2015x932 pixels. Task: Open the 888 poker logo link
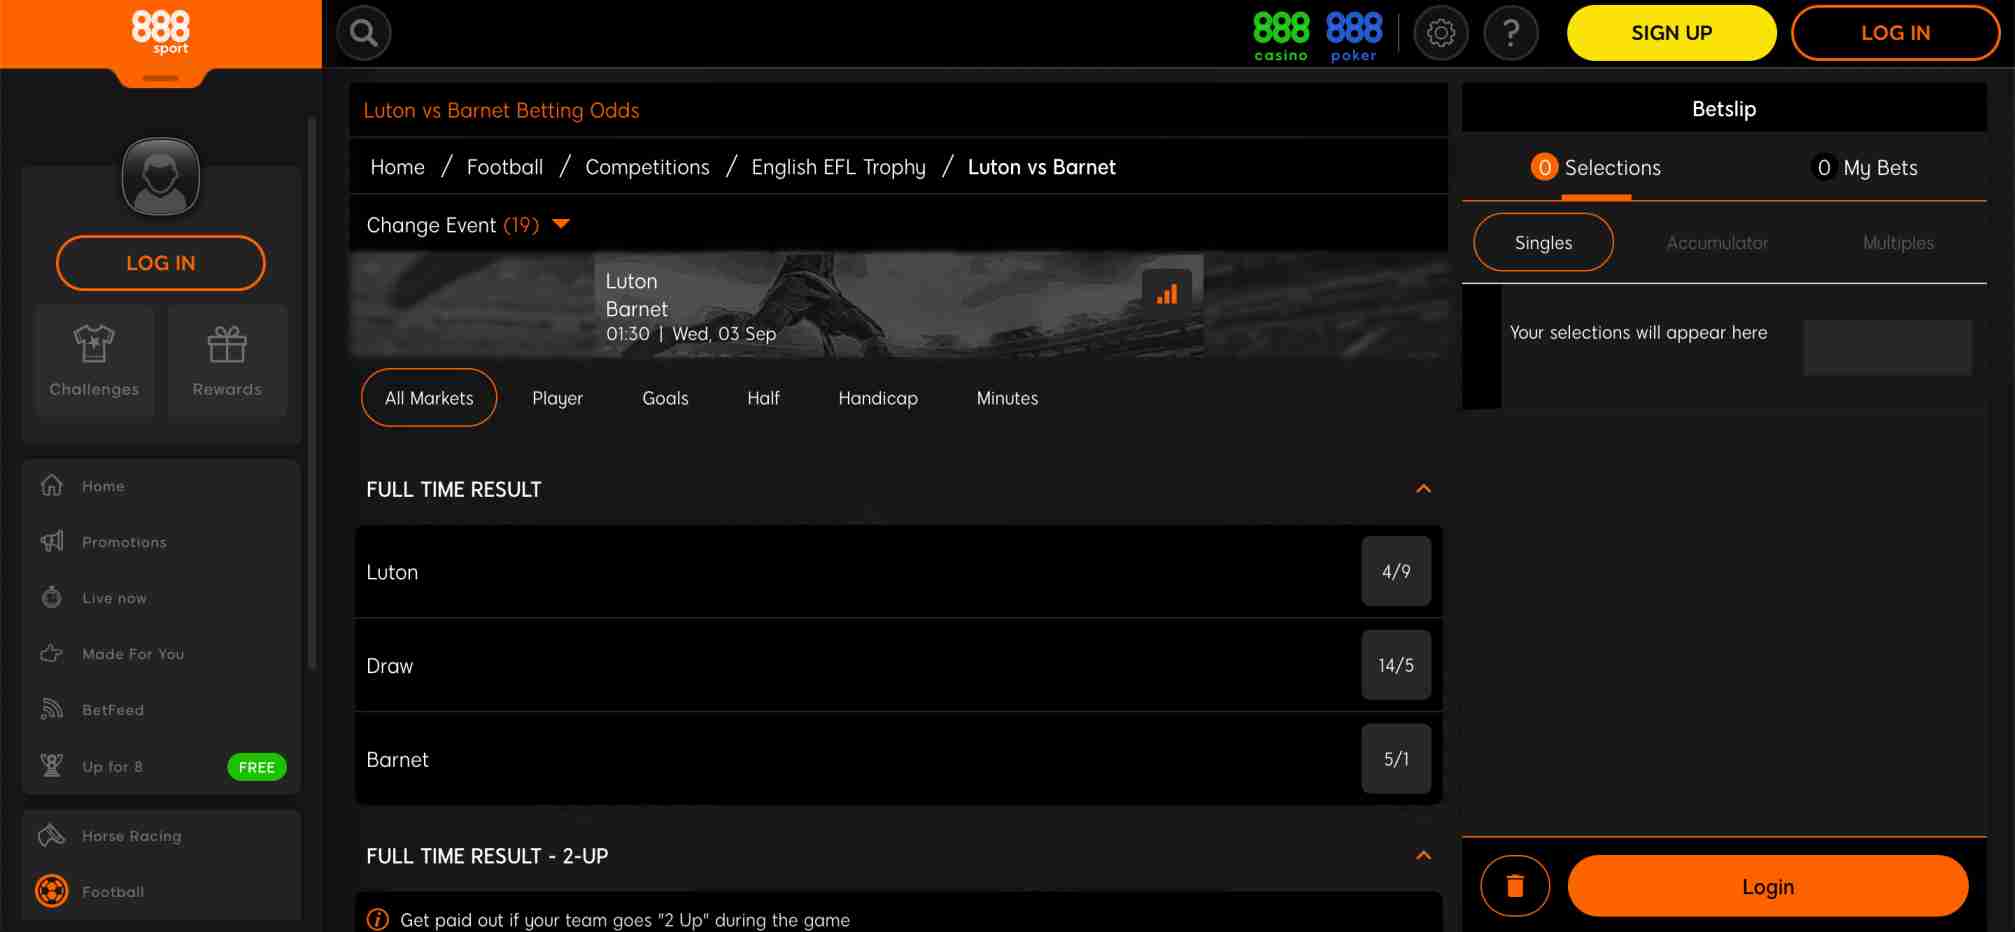pyautogui.click(x=1354, y=36)
